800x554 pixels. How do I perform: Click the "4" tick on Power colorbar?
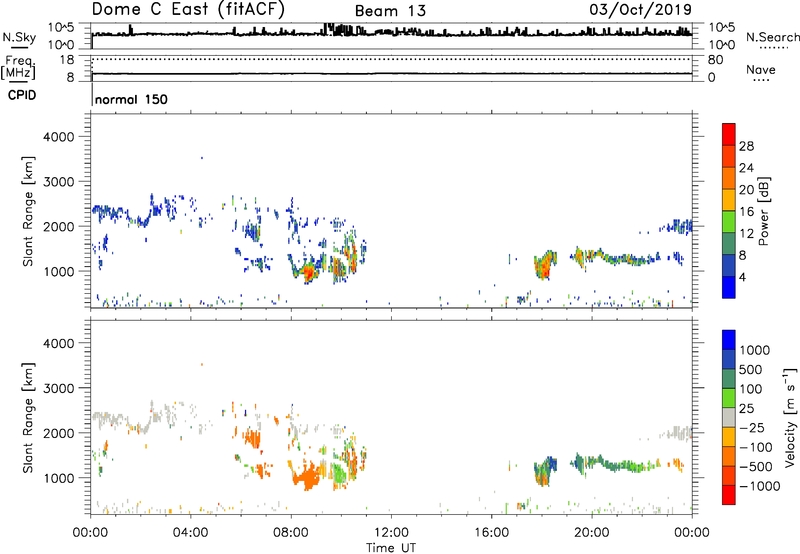(x=743, y=277)
